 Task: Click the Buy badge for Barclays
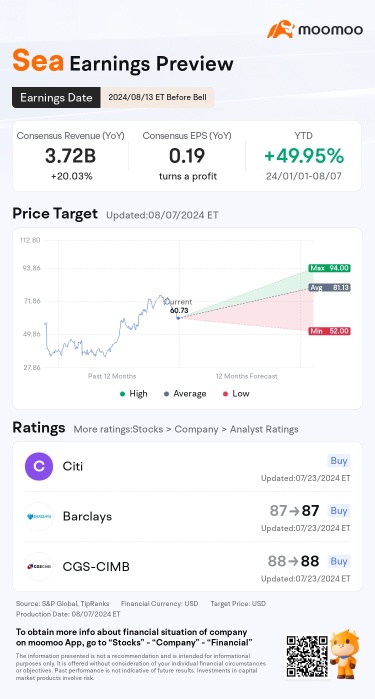(339, 510)
